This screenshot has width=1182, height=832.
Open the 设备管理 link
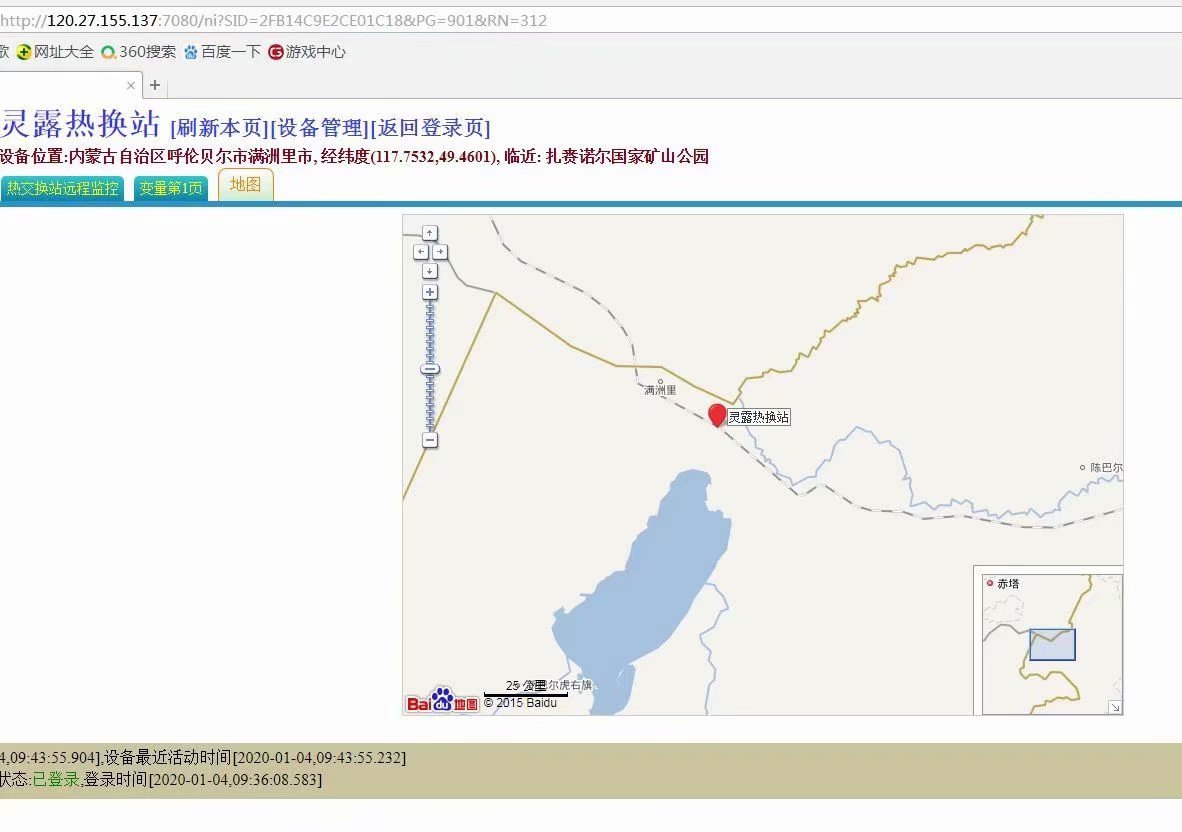(x=320, y=128)
